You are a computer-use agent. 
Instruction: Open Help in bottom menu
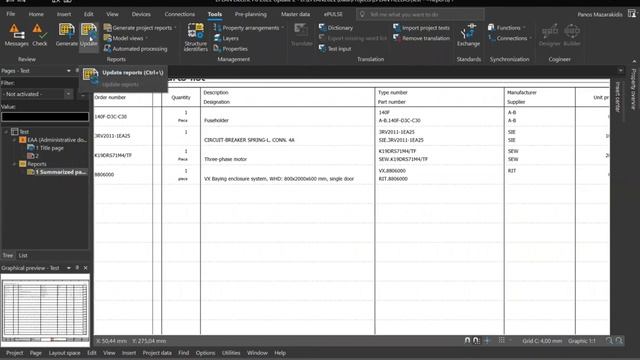[x=280, y=353]
